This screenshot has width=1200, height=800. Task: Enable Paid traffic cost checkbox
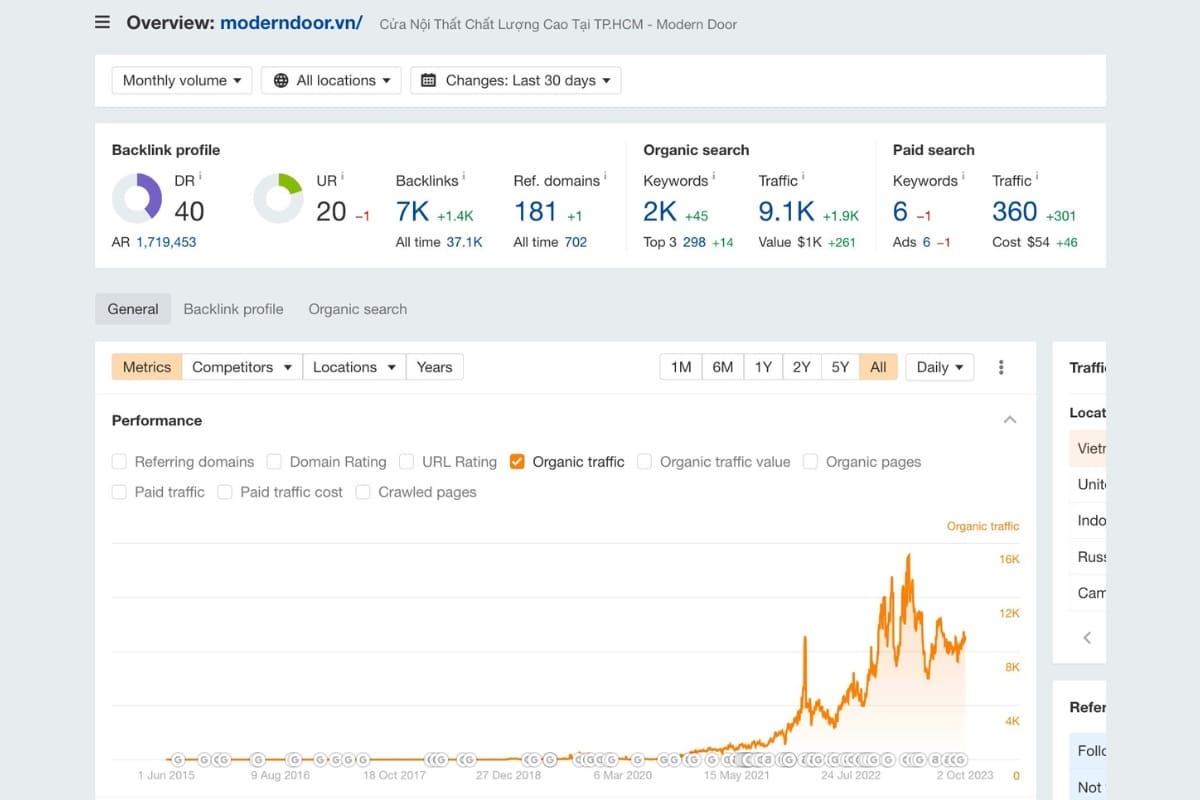click(x=225, y=492)
